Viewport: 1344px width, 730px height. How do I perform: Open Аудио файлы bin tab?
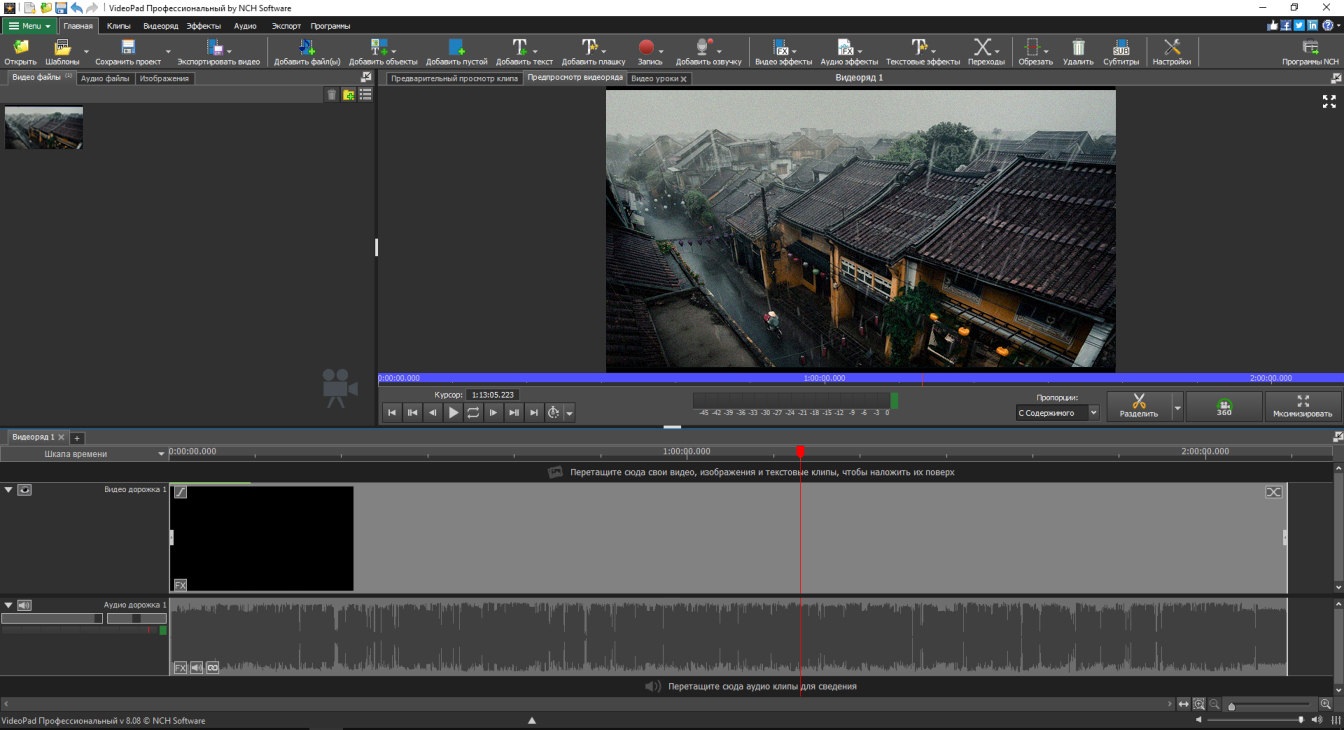[105, 78]
